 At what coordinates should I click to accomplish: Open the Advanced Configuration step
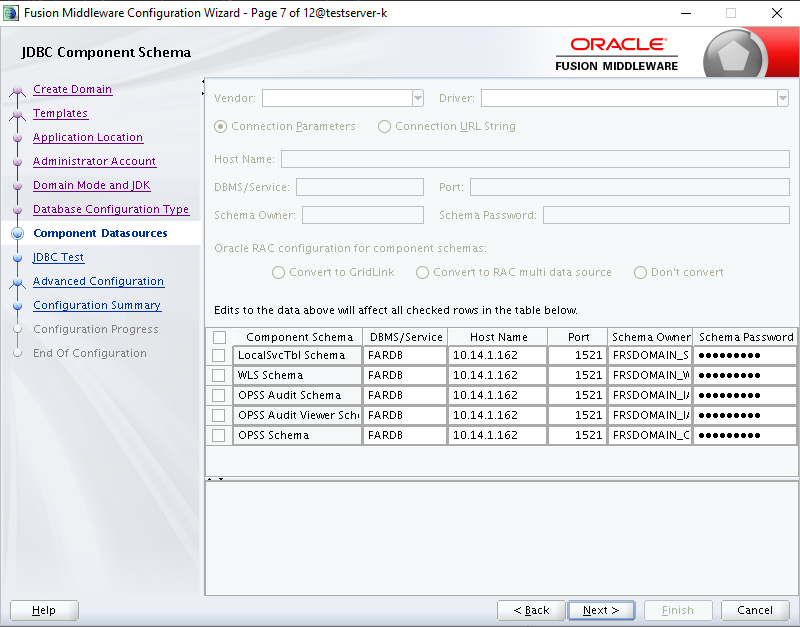point(98,281)
